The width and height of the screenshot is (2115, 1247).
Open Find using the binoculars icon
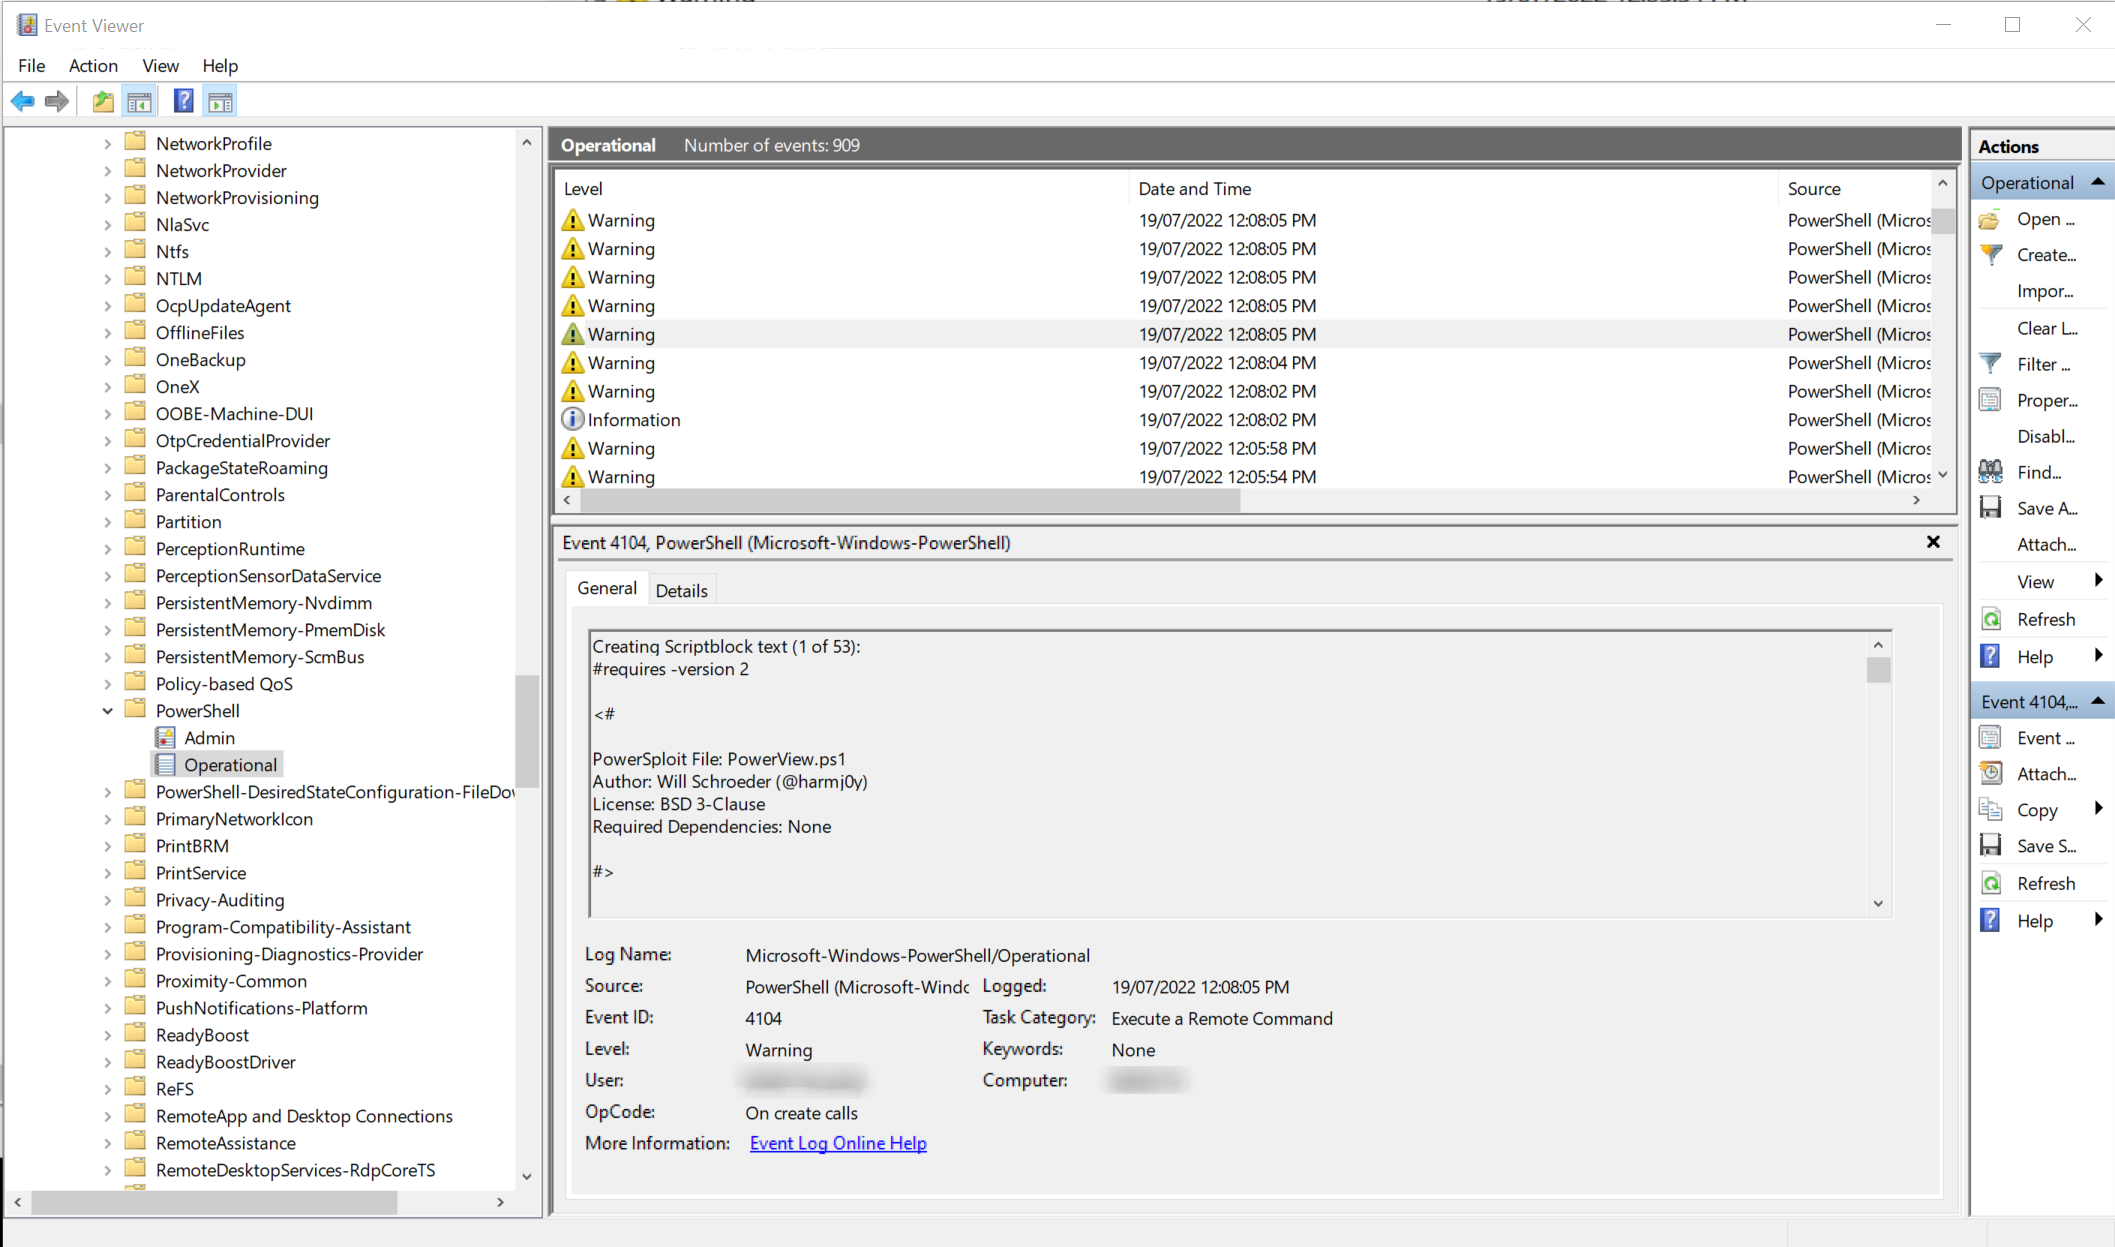1990,471
